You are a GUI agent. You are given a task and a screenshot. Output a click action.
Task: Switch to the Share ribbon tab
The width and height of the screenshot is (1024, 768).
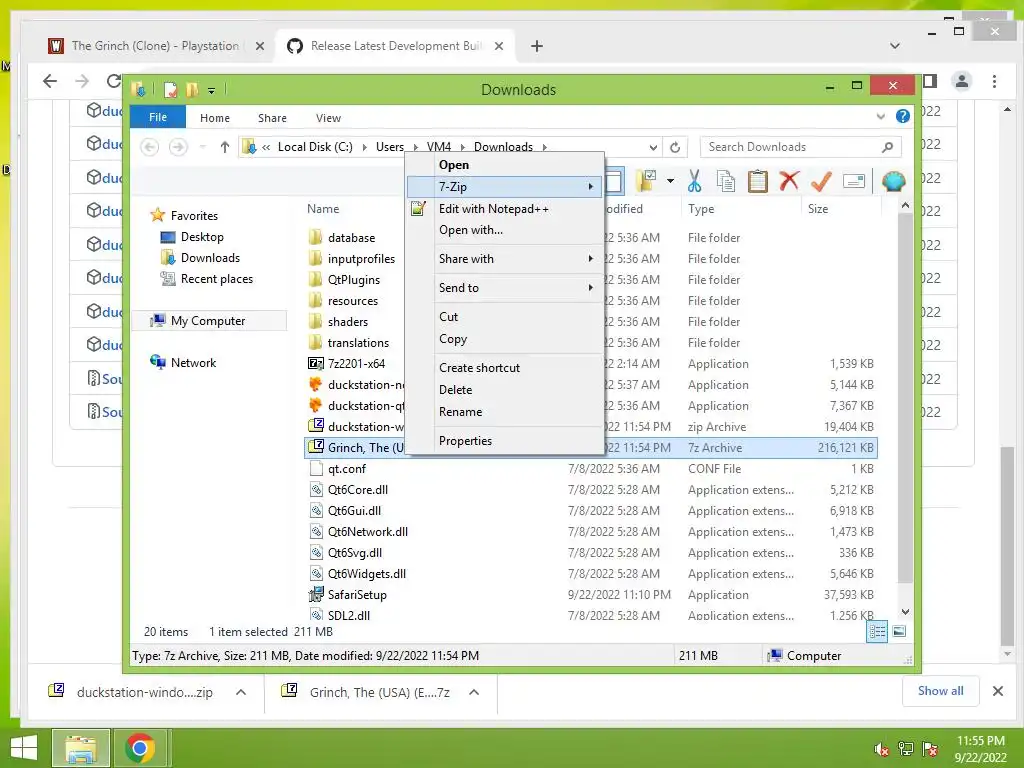(x=272, y=118)
